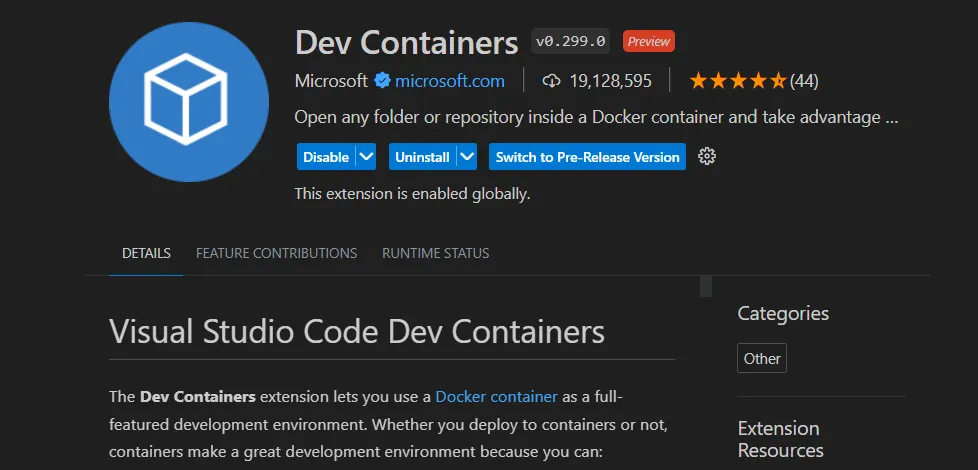Click the version number v0.299.0 badge
Image resolution: width=978 pixels, height=470 pixels.
point(570,42)
